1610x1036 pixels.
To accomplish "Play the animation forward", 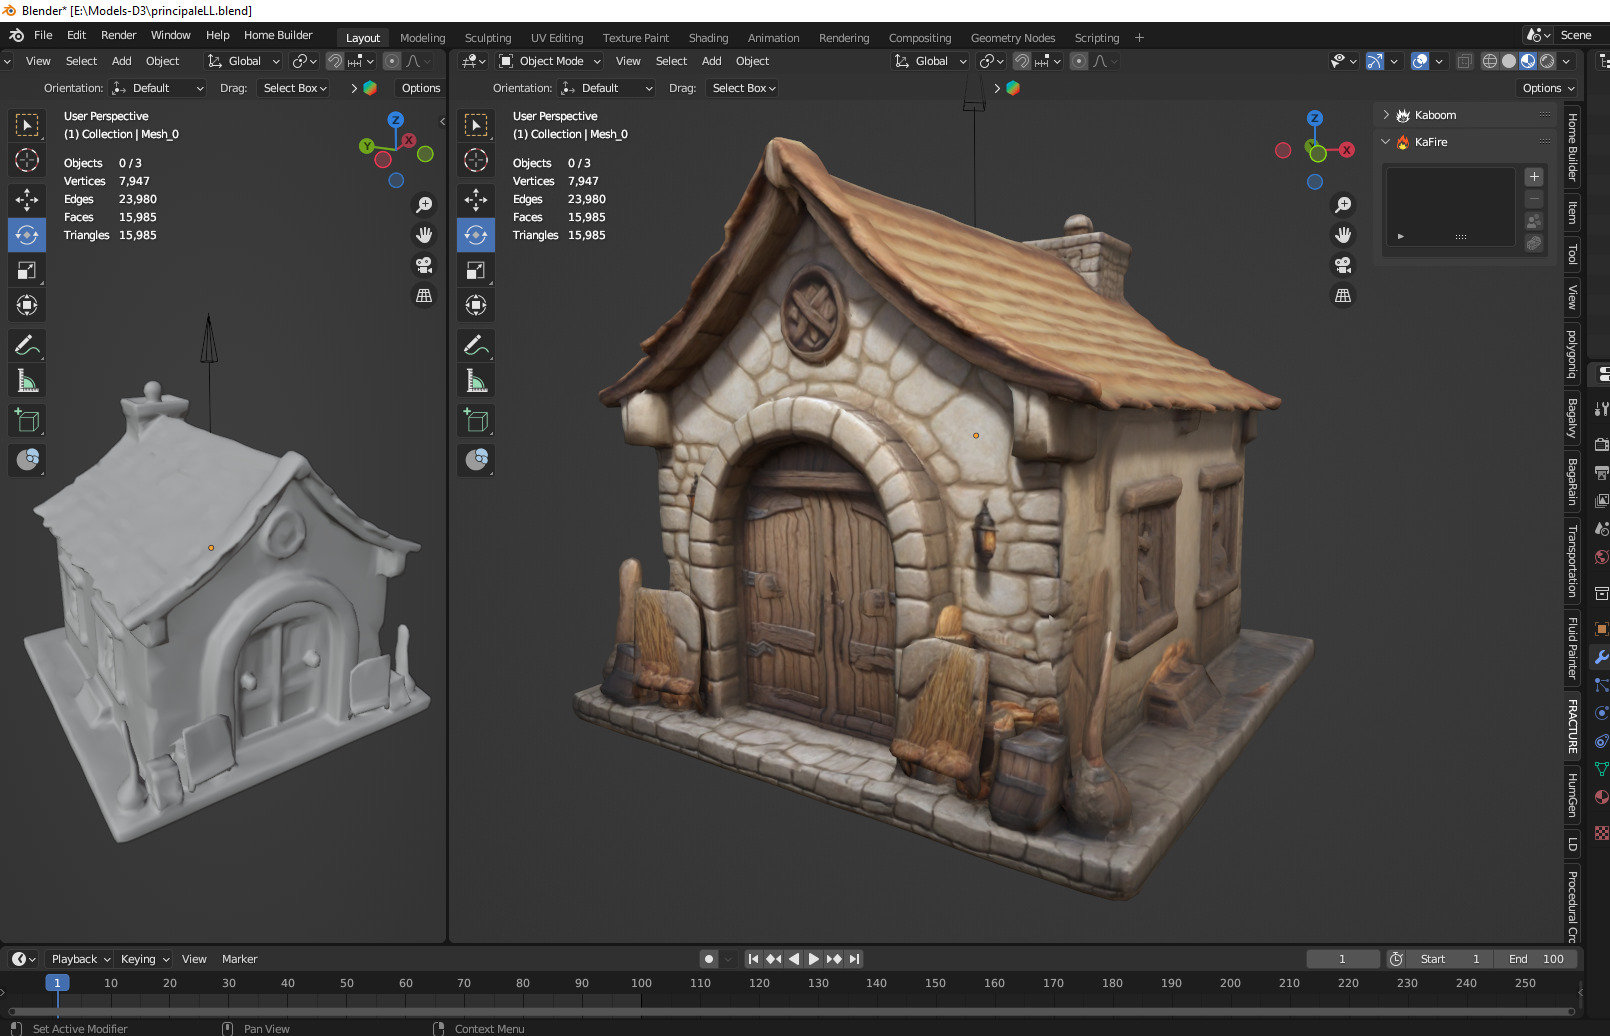I will point(814,959).
